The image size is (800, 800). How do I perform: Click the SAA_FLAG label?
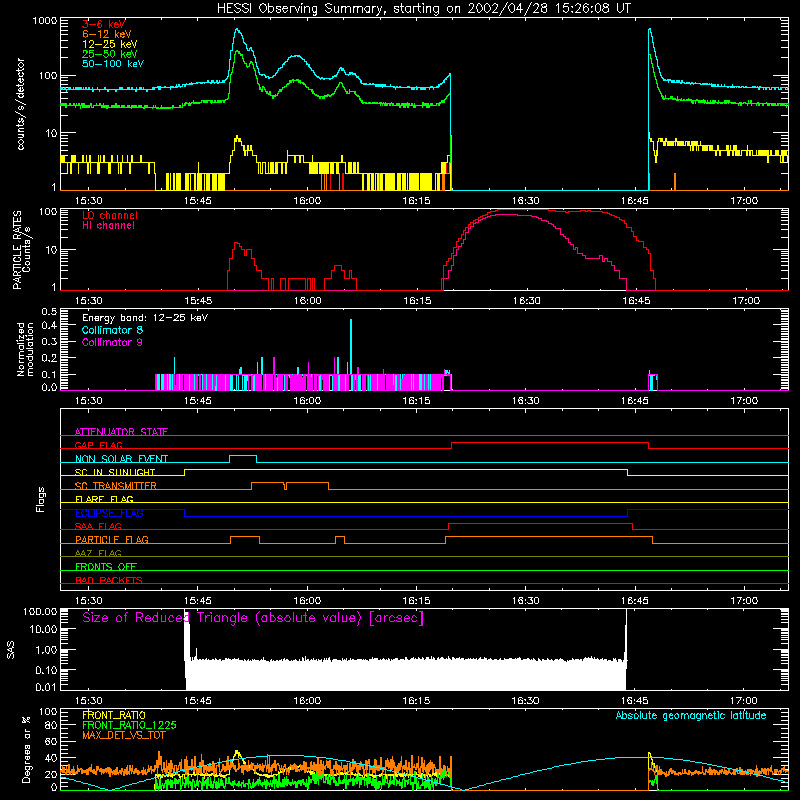98,527
